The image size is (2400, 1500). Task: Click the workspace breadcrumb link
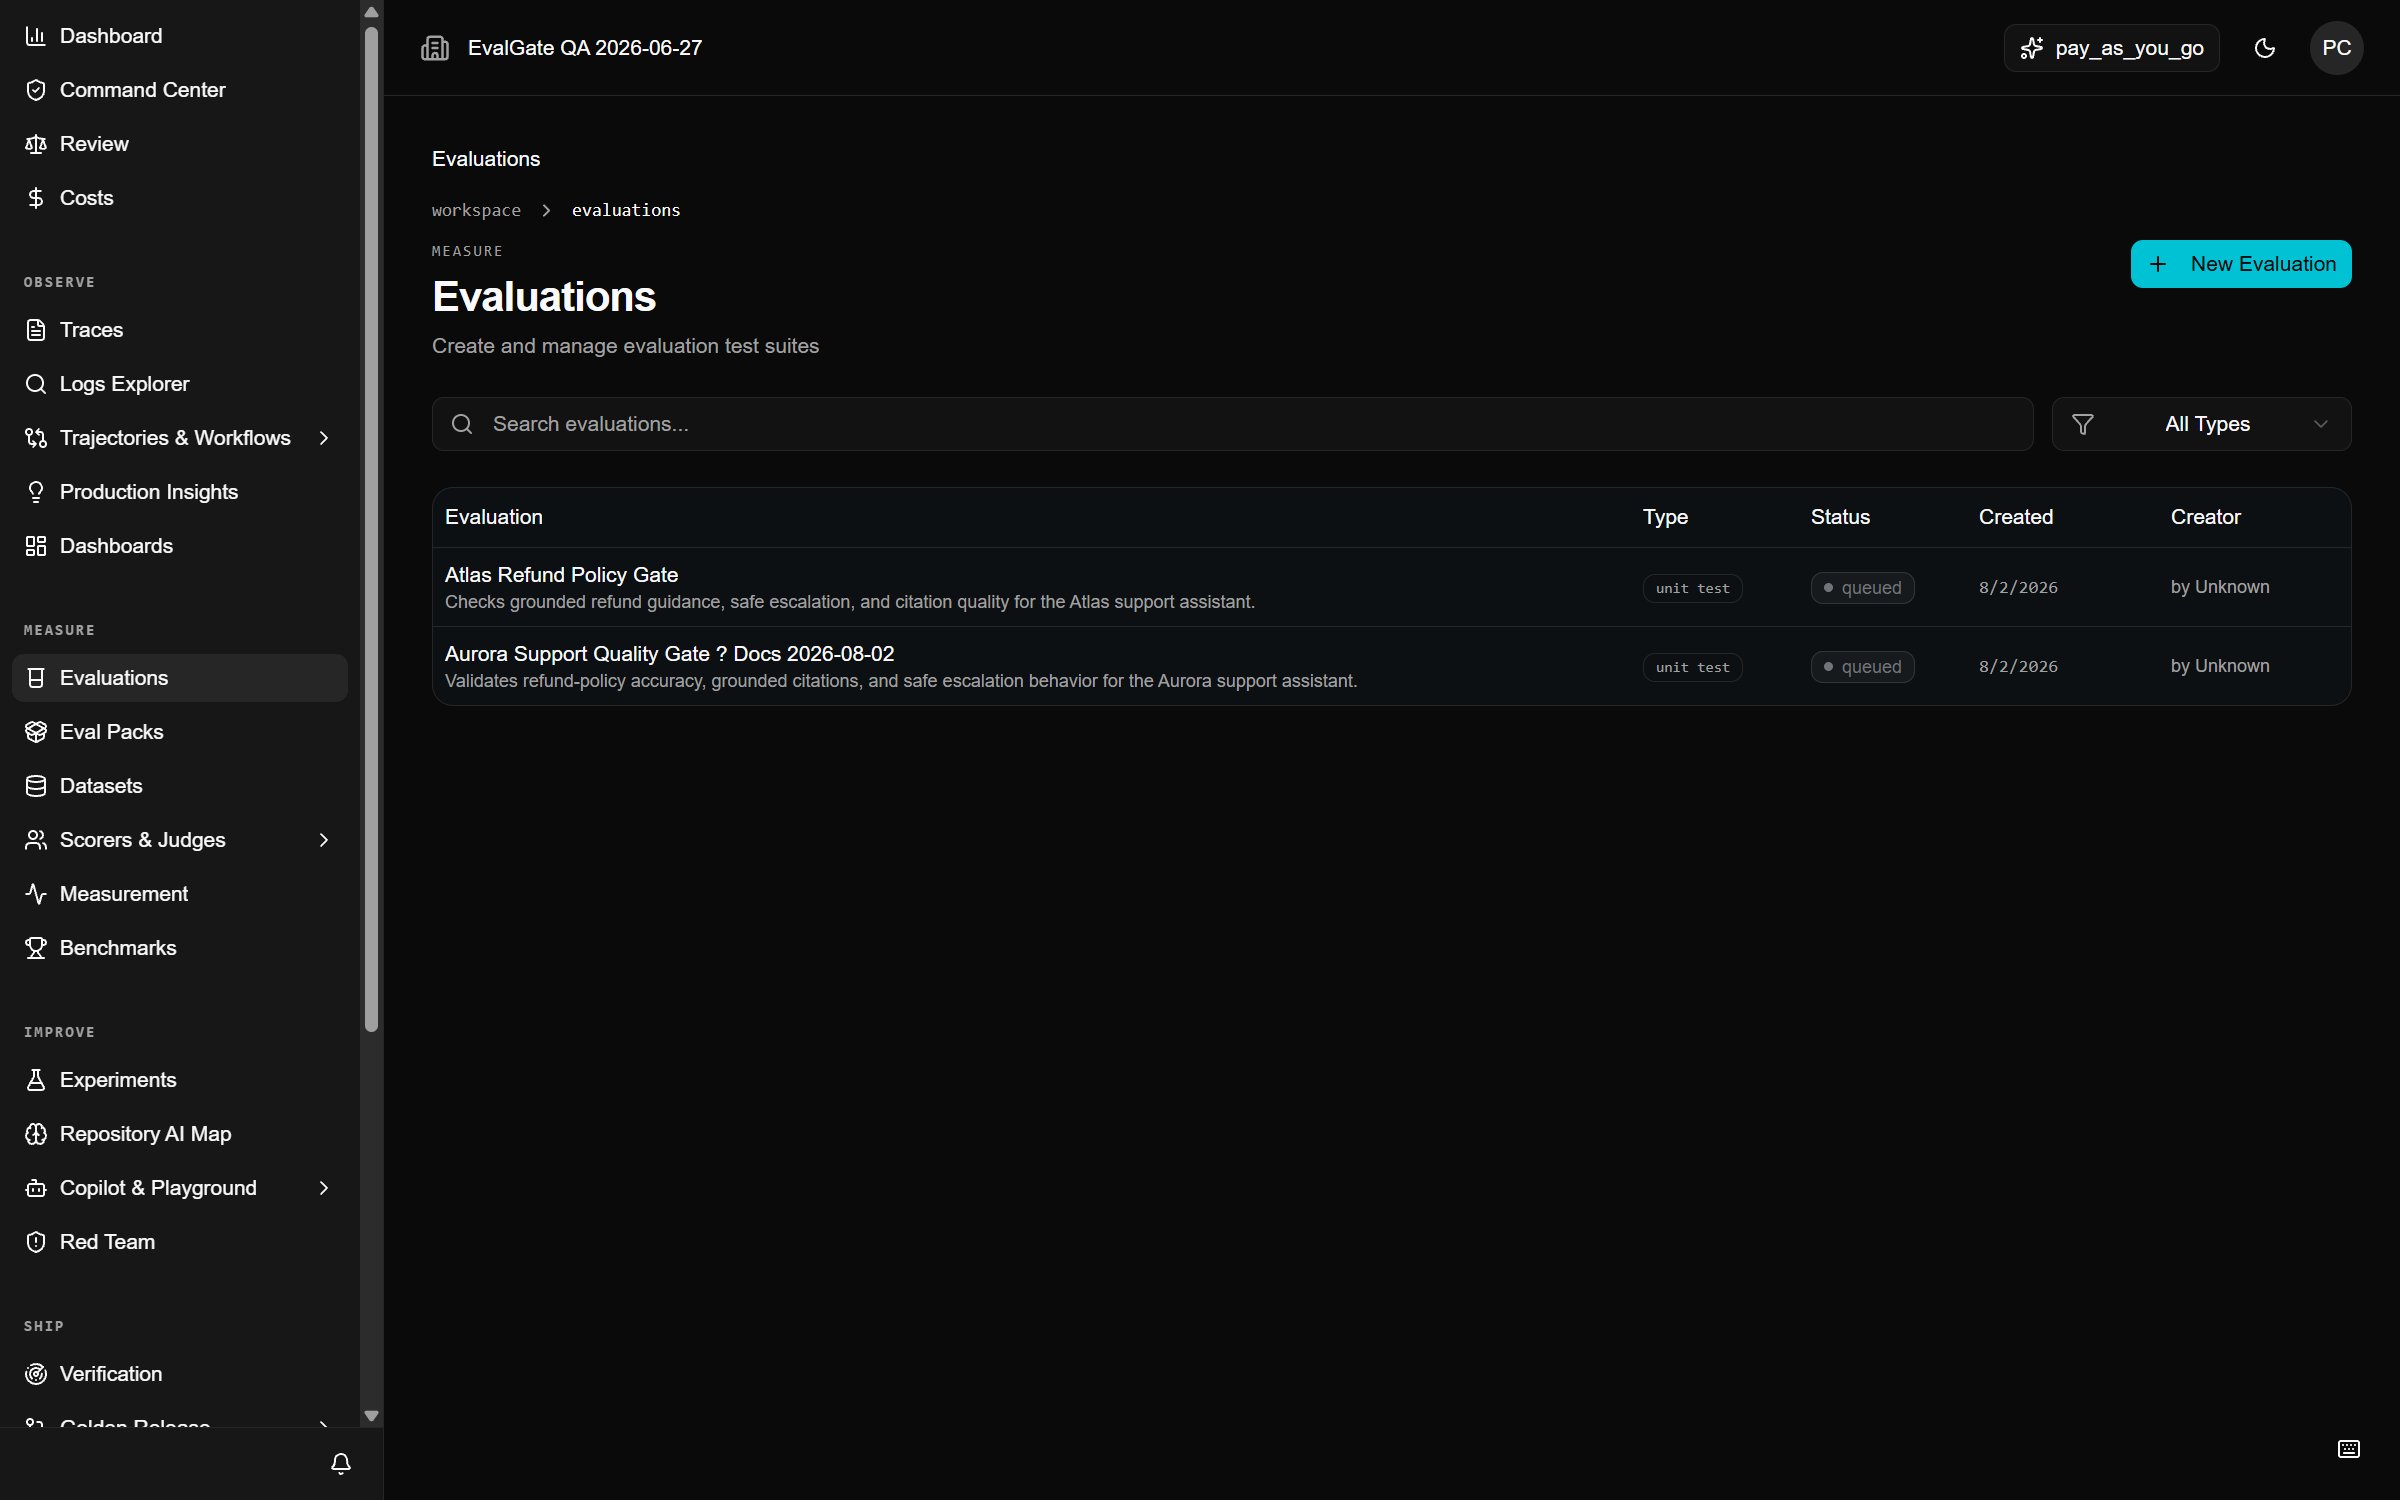476,210
